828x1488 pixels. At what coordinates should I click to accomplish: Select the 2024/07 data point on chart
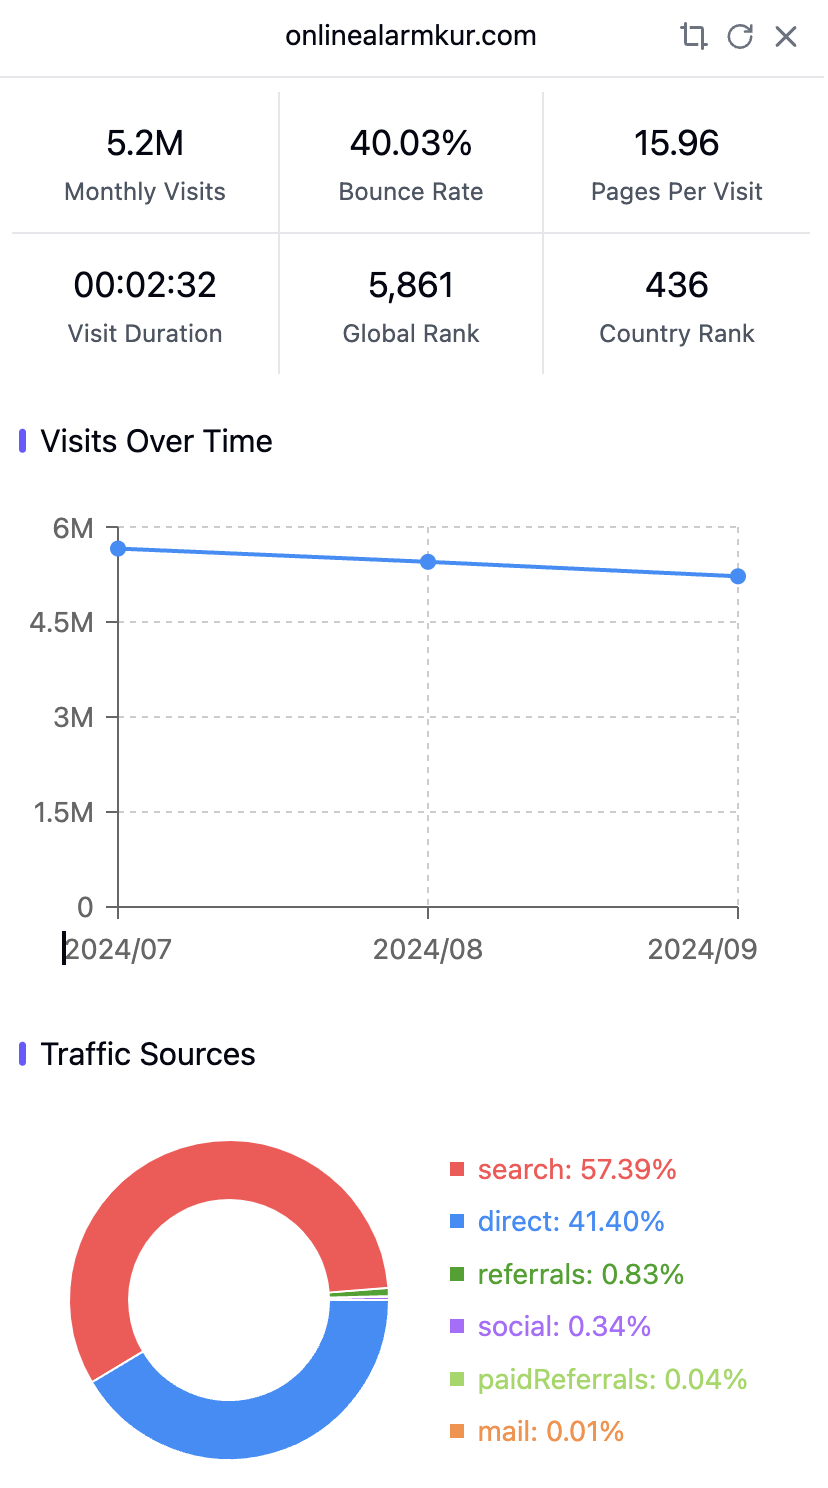(118, 548)
